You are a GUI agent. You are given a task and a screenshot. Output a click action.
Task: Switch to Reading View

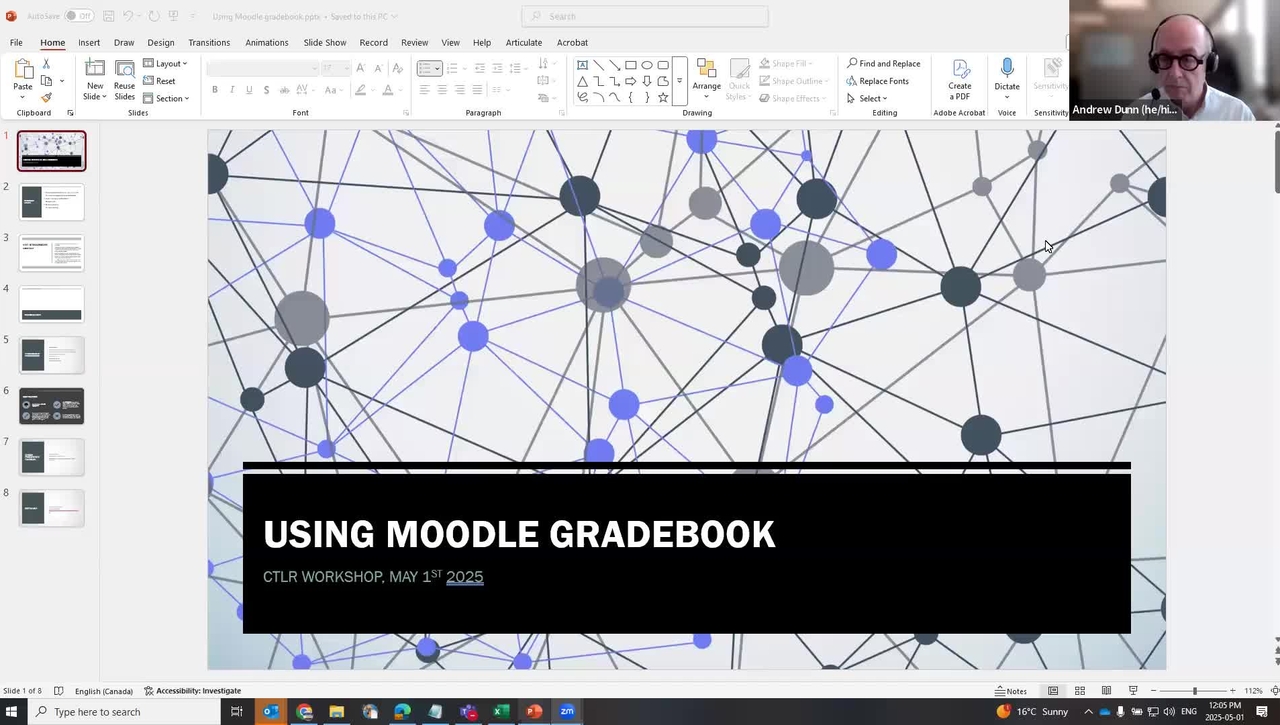pos(1106,691)
